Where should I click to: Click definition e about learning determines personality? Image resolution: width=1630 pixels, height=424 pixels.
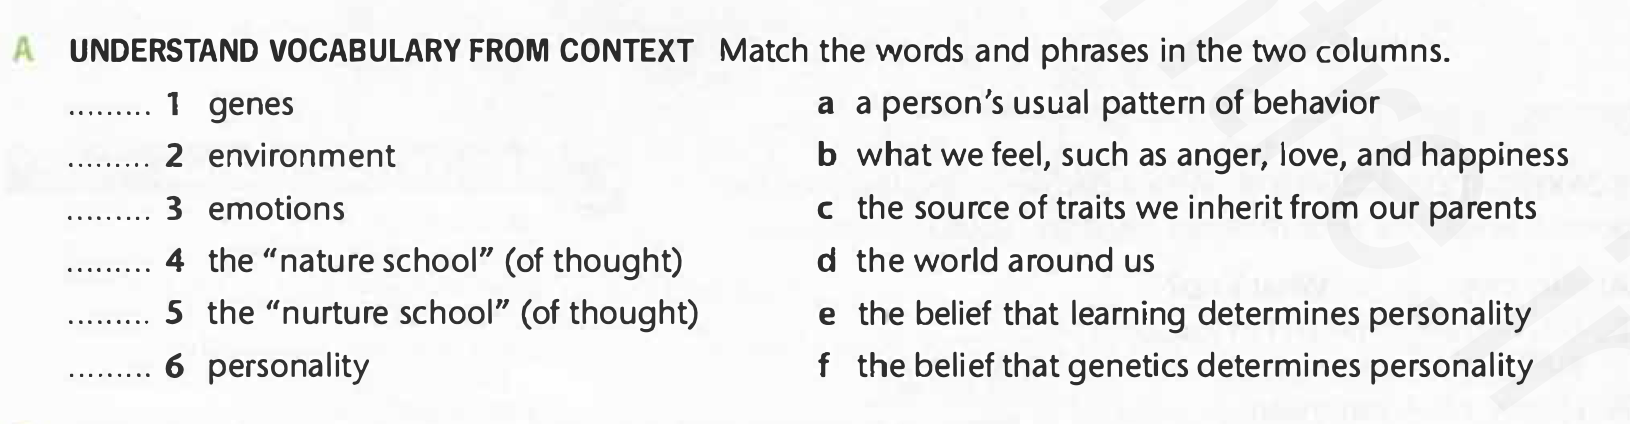pyautogui.click(x=1175, y=314)
